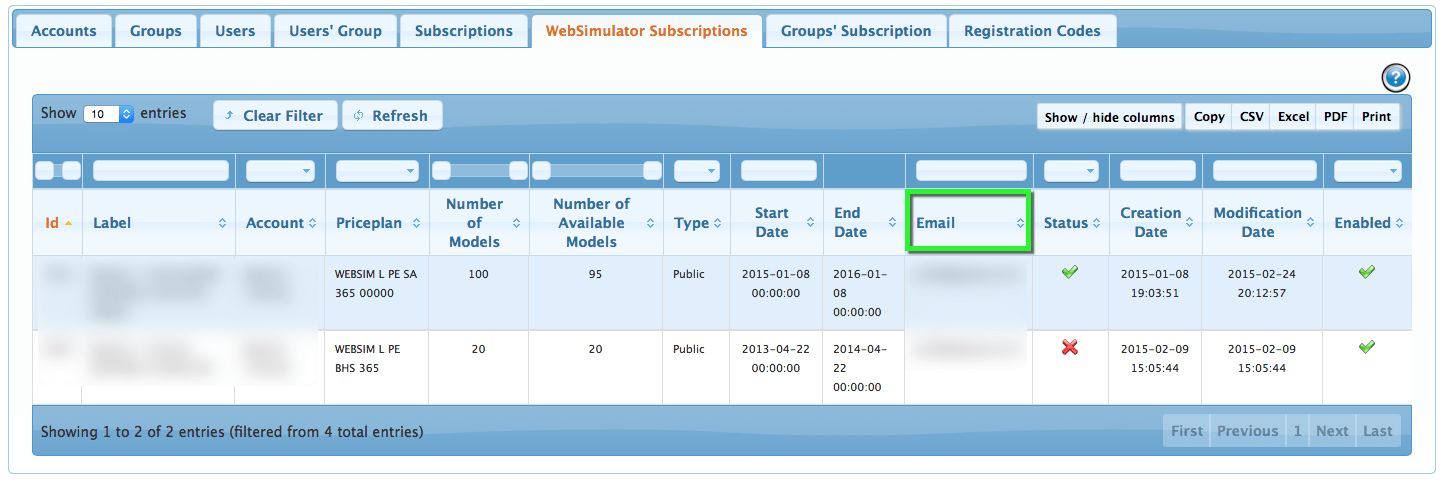1443x484 pixels.
Task: Click the Previous page button
Action: (1247, 431)
